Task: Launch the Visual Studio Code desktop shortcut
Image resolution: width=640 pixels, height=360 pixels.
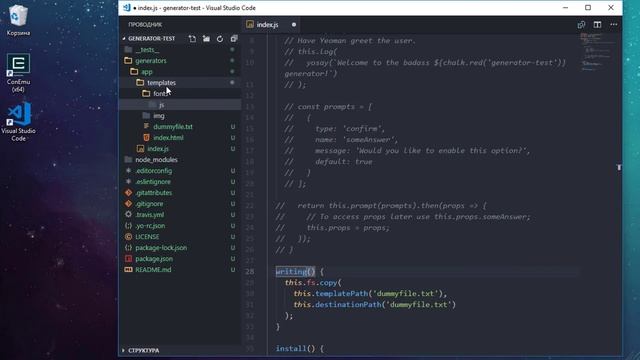Action: [18, 122]
